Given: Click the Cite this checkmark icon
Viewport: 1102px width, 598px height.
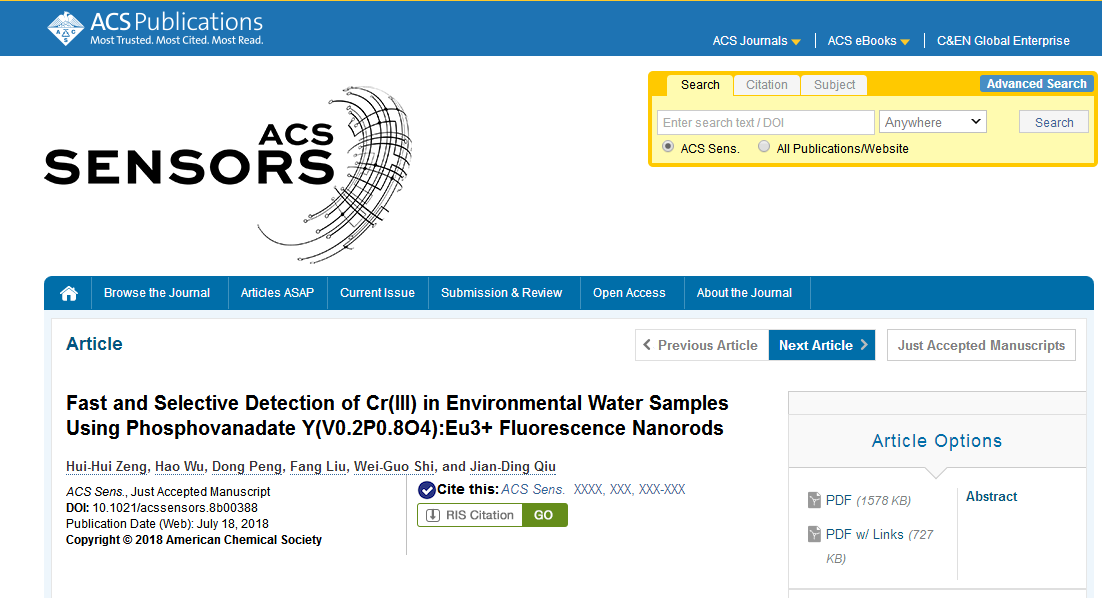Looking at the screenshot, I should (x=426, y=489).
